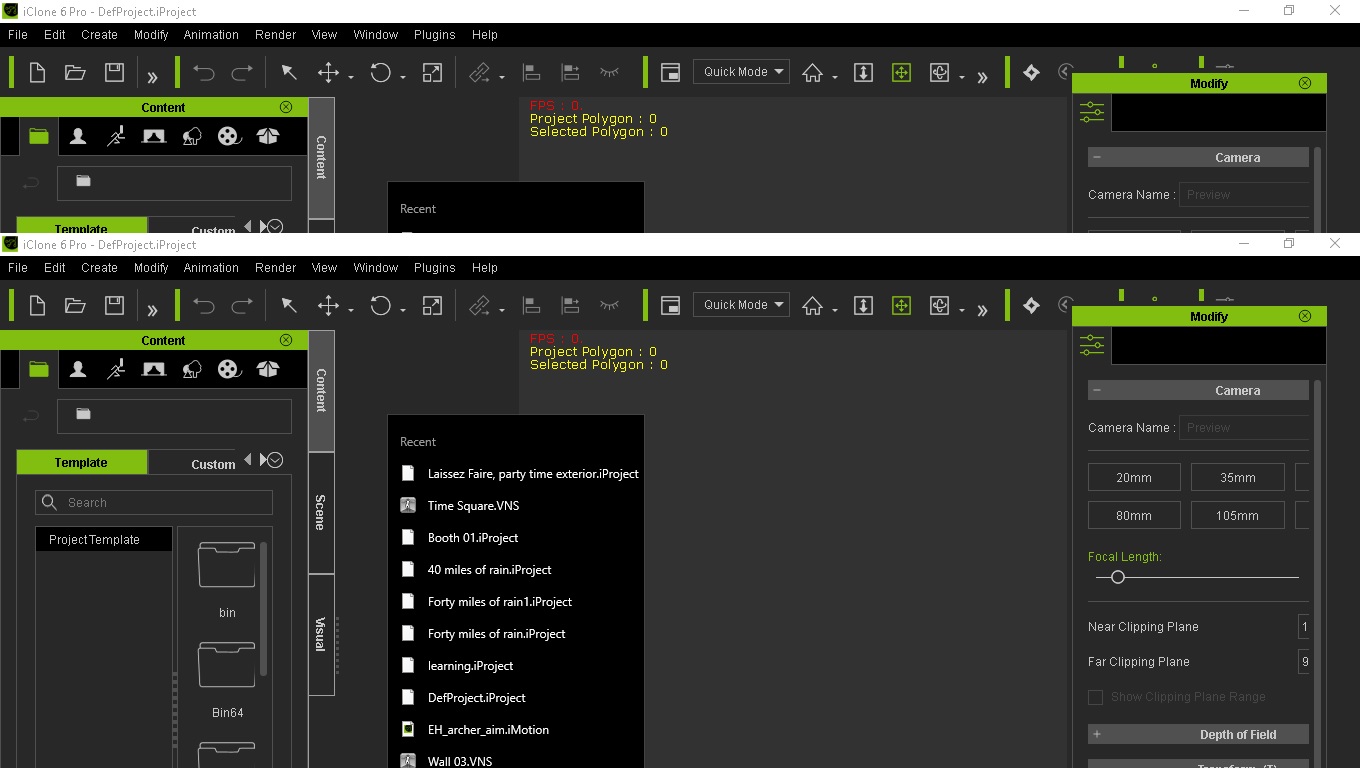The width and height of the screenshot is (1360, 768).
Task: Toggle closed-eye visibility icon in upper toolbar
Action: 609,72
